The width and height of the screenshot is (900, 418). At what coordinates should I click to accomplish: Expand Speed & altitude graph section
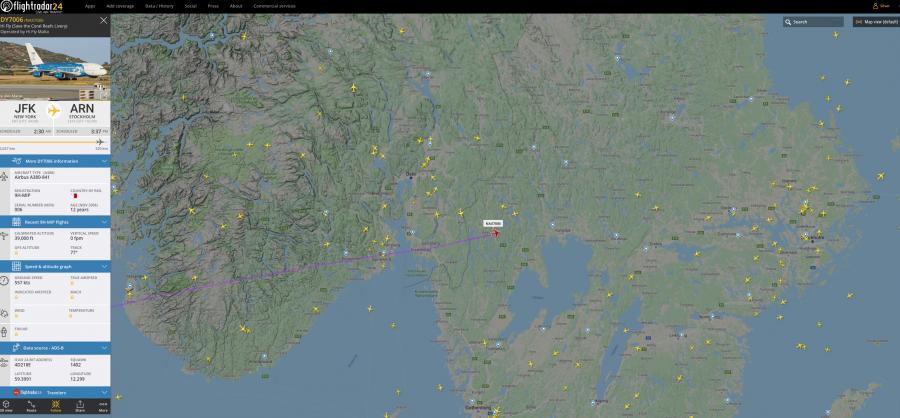[55, 266]
